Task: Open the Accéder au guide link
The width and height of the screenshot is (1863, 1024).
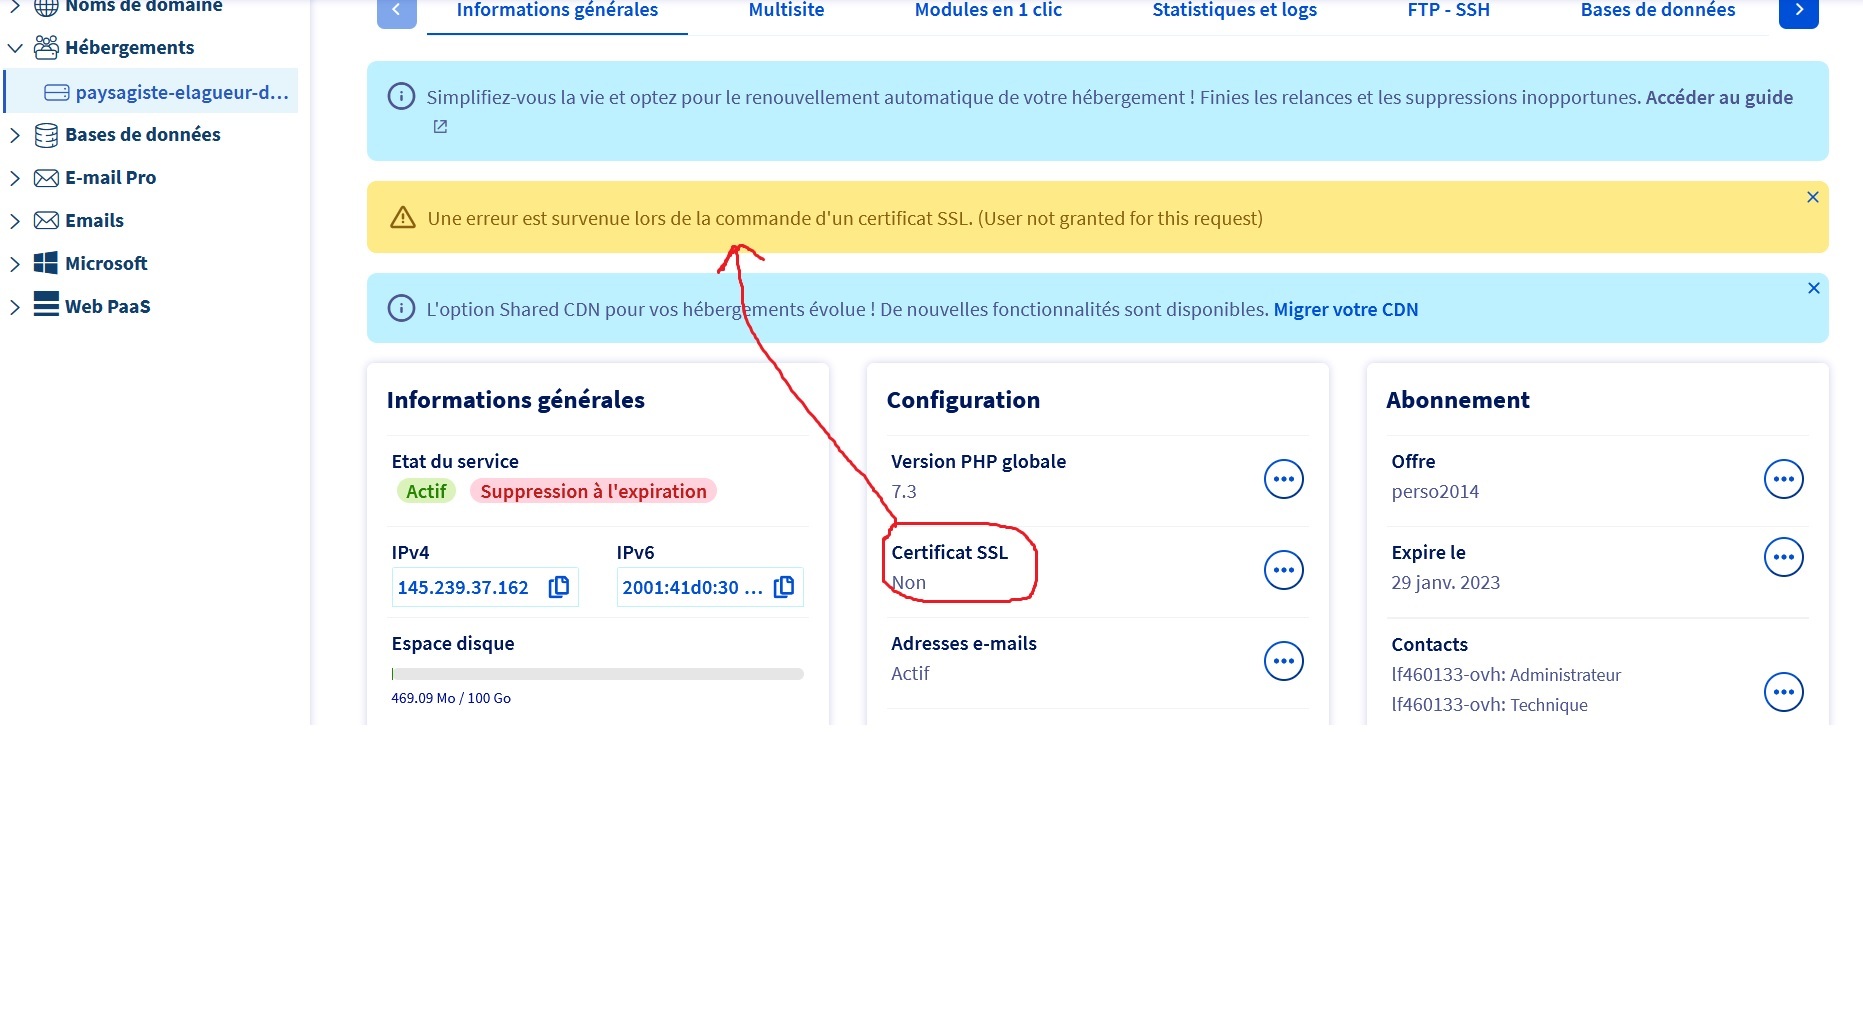Action: point(1718,97)
